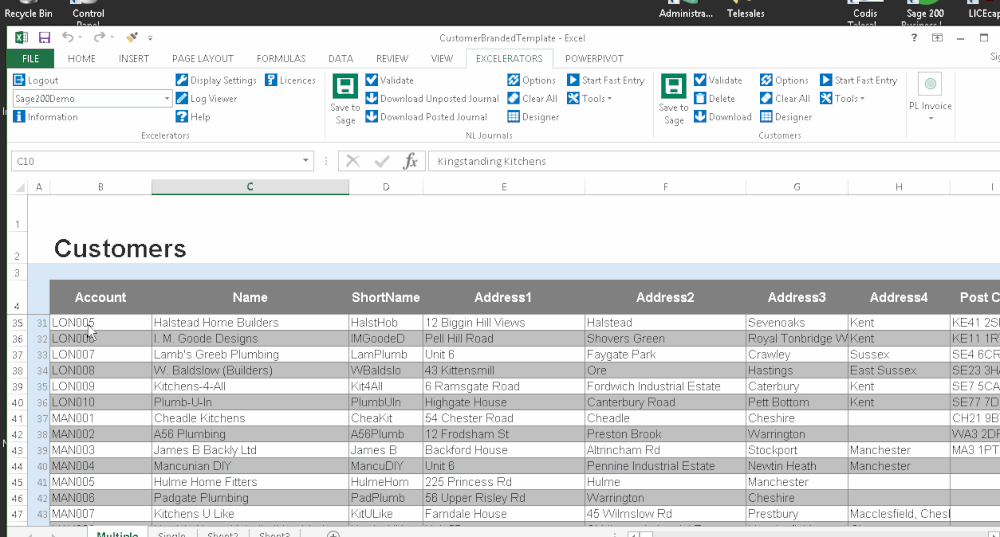The width and height of the screenshot is (1000, 537).
Task: Expand Tools dropdown in NL Journals group
Action: (x=589, y=99)
